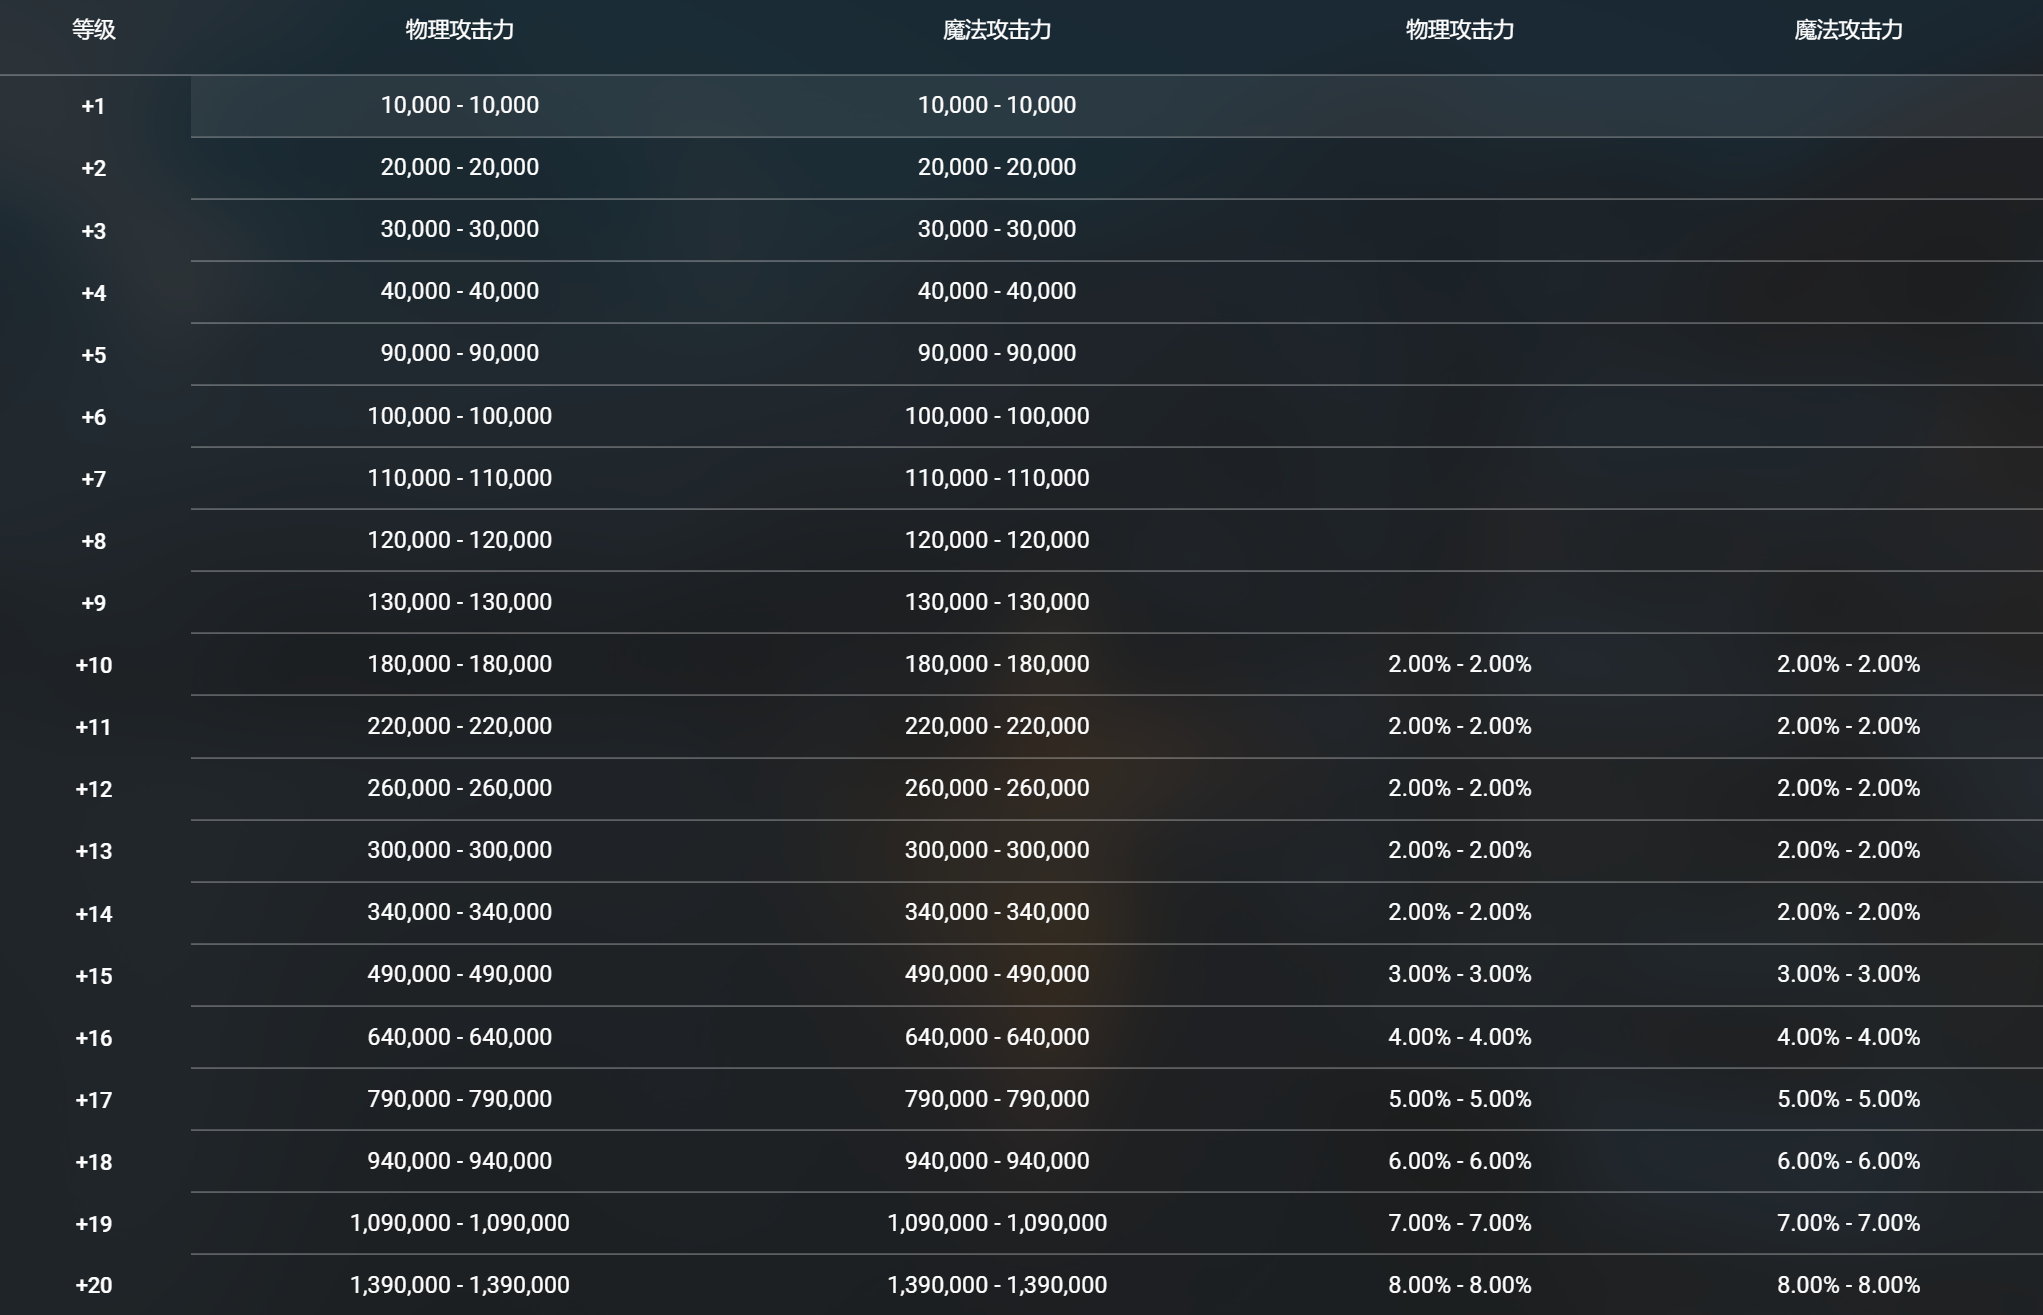This screenshot has height=1315, width=2043.
Task: Click 7.00% - 7.00% magic percent cell
Action: pos(1848,1223)
